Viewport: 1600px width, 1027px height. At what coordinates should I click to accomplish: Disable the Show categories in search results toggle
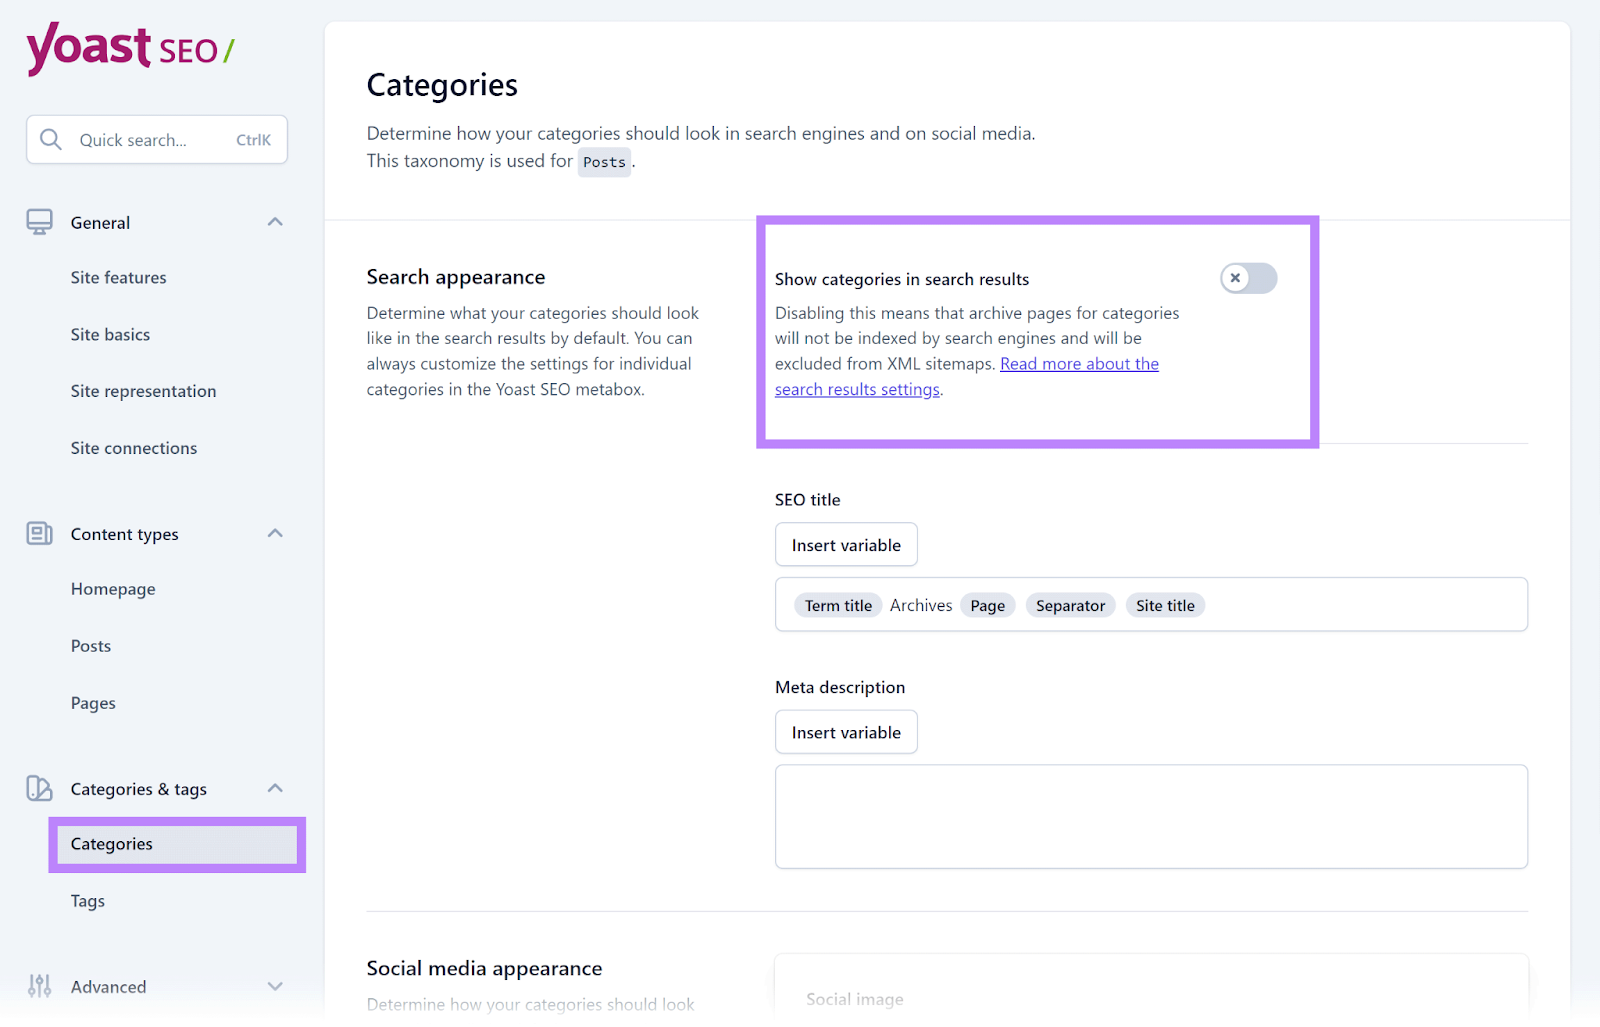1248,278
